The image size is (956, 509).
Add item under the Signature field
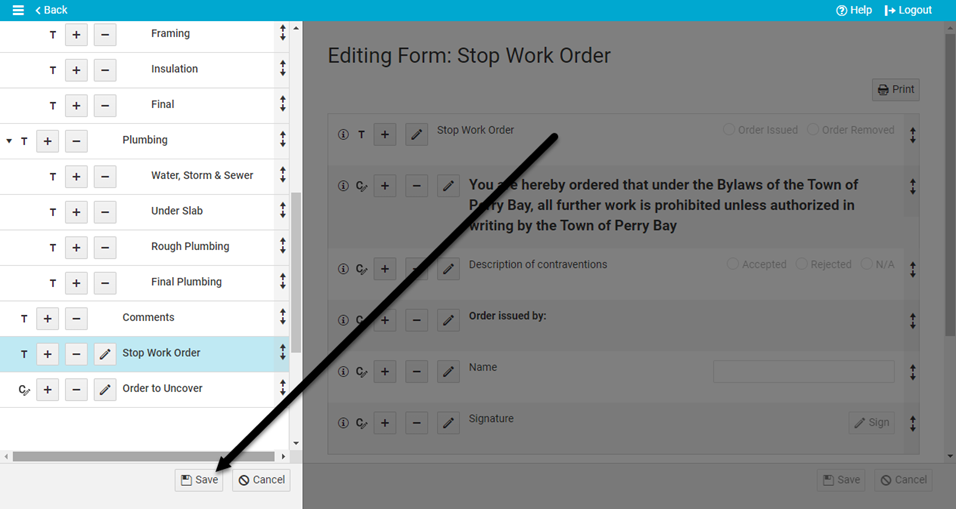coord(385,422)
